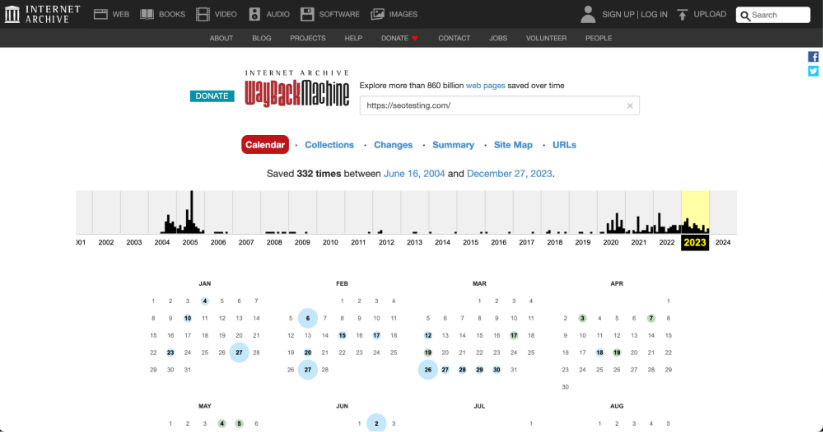This screenshot has height=432, width=823.
Task: Click the search magnifier icon
Action: 745,15
